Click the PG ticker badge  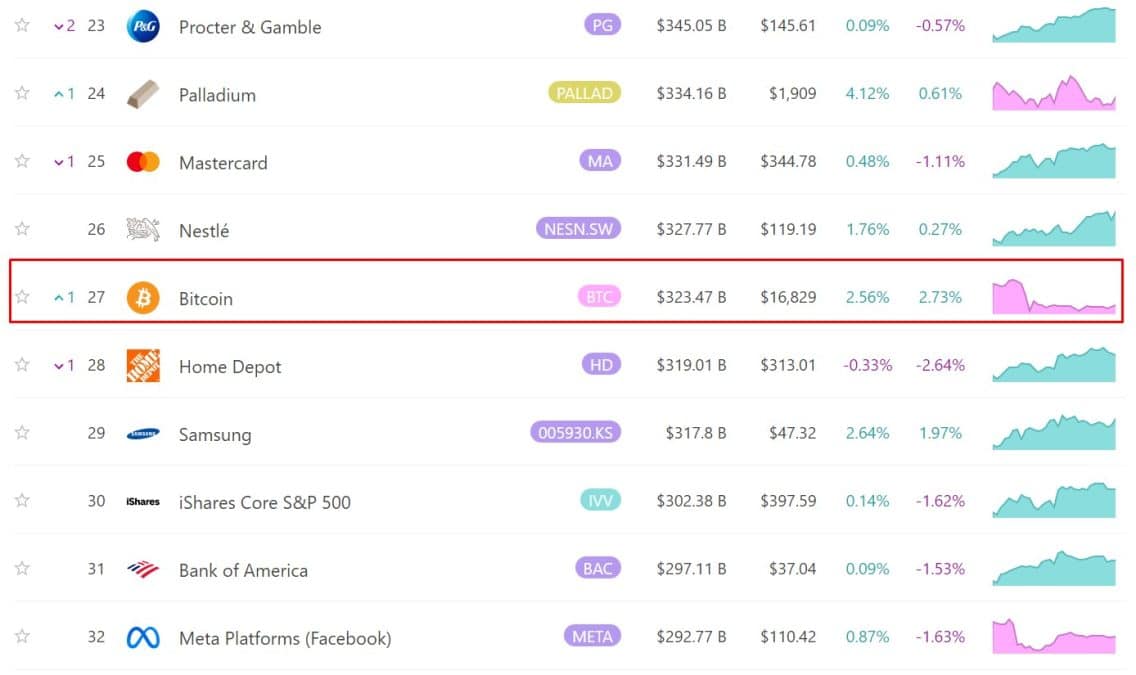pos(602,25)
